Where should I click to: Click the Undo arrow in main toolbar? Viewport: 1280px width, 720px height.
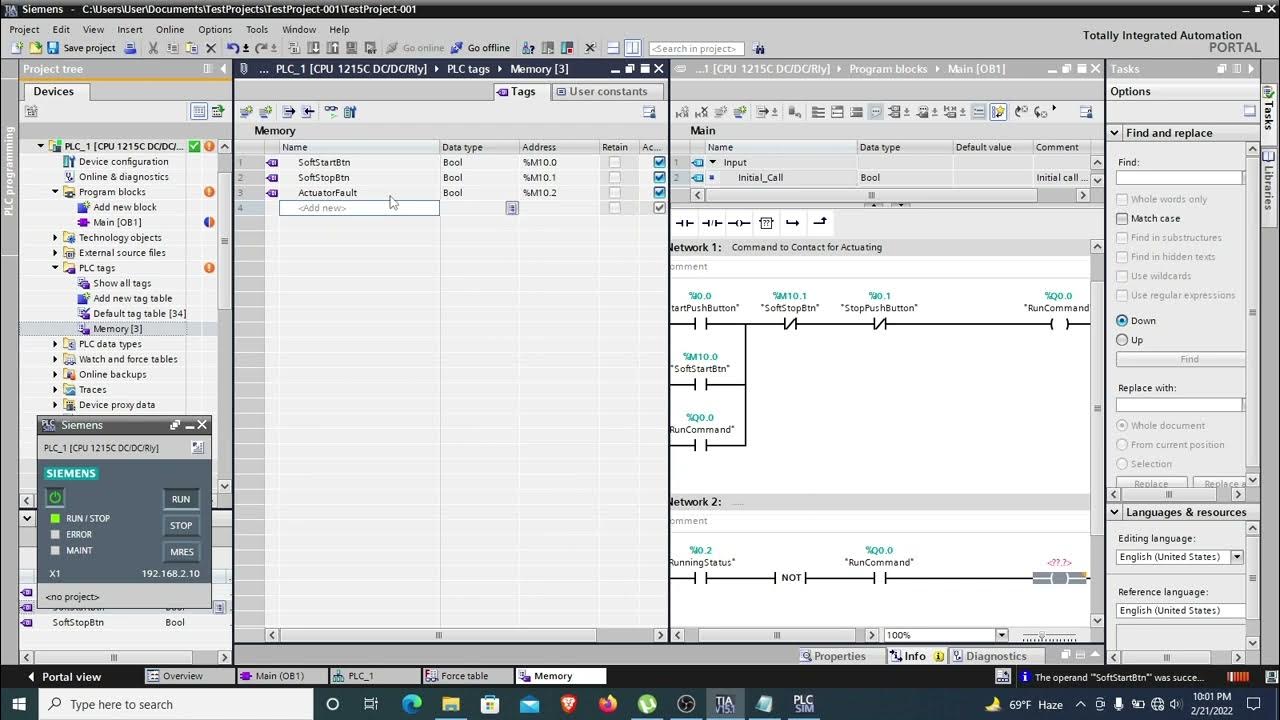(x=233, y=47)
